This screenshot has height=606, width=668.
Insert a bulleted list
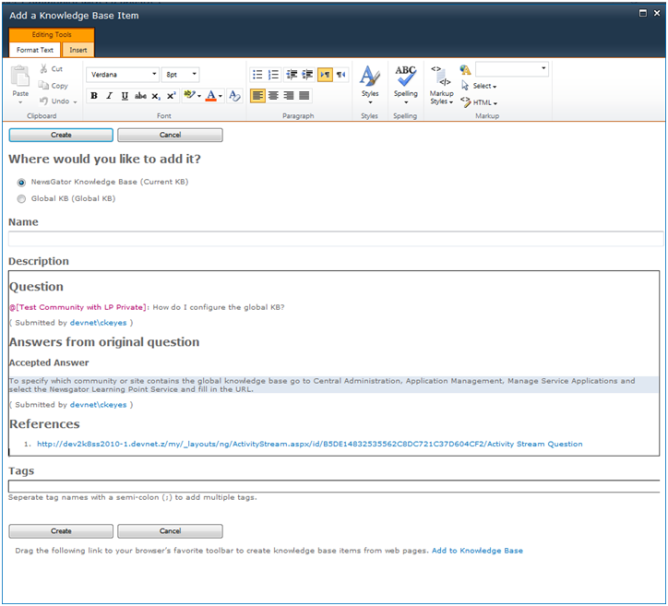coord(257,74)
